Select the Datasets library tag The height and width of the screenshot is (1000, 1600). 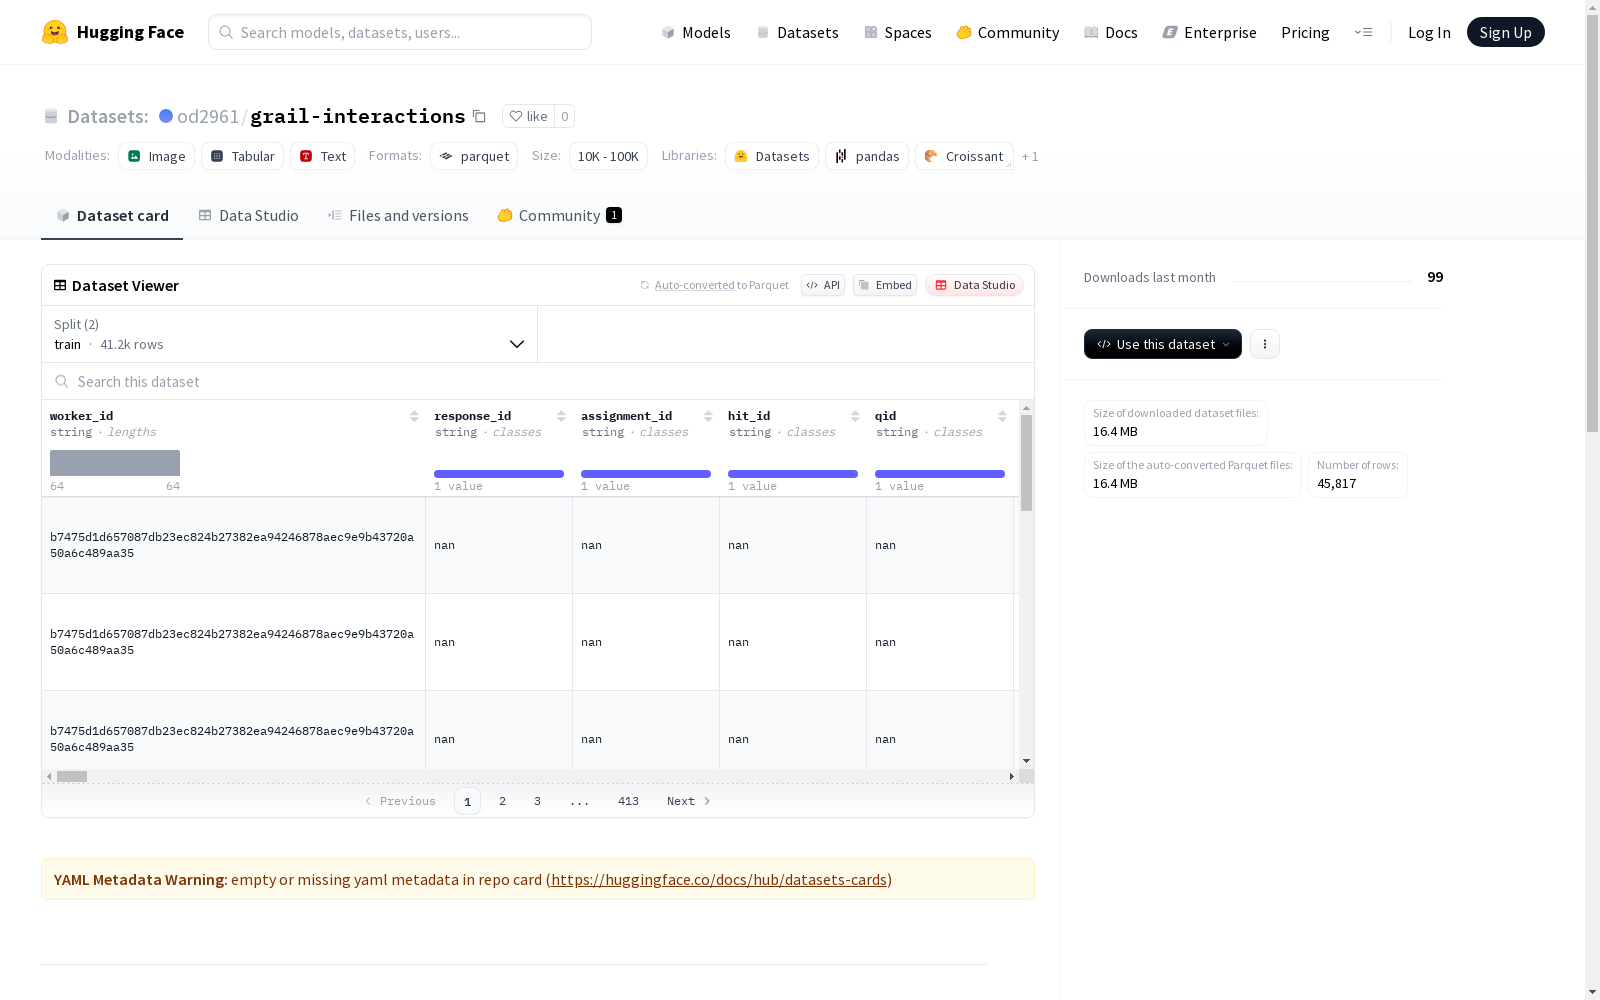point(772,156)
